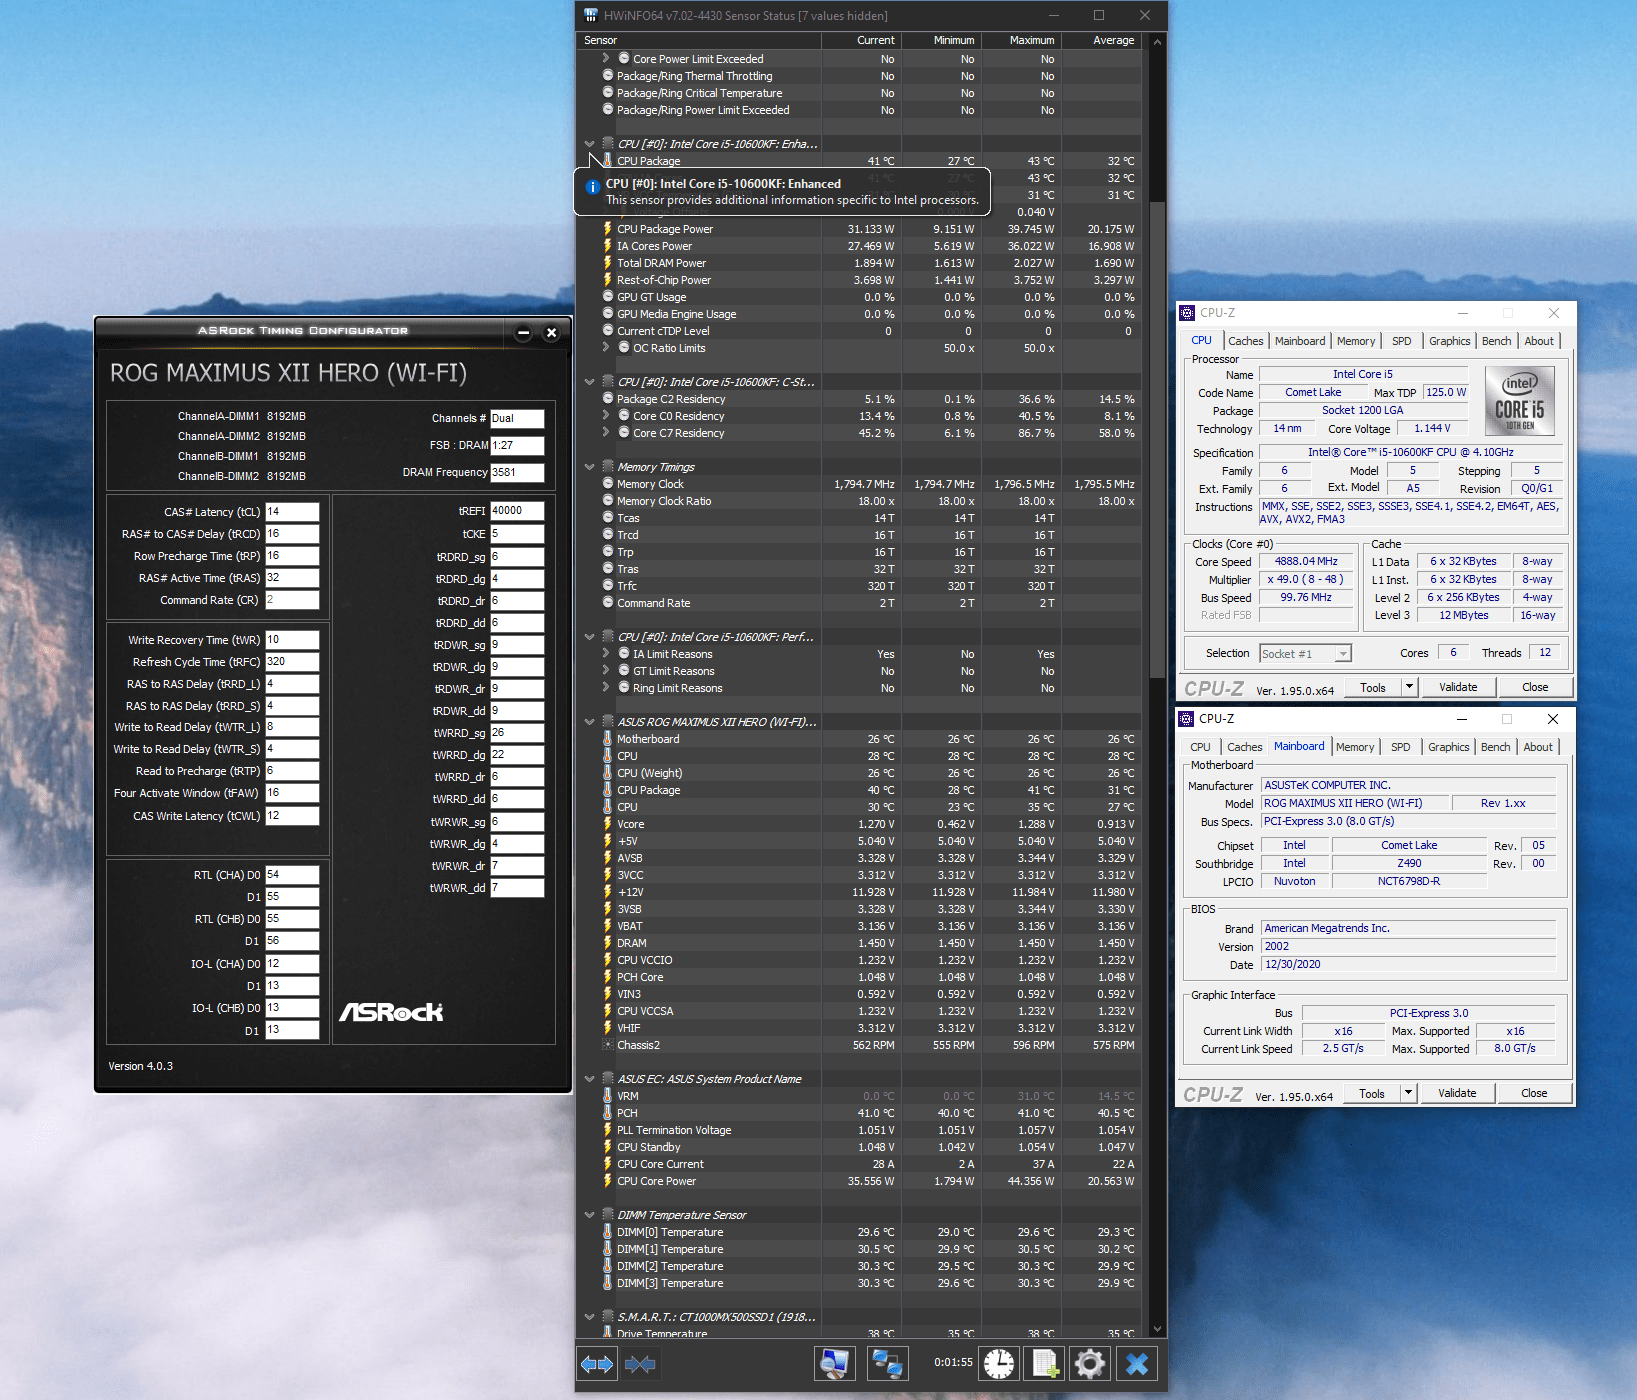Click the expand-view arrows icon in HWiNFO toolbar
1637x1400 pixels.
click(597, 1363)
